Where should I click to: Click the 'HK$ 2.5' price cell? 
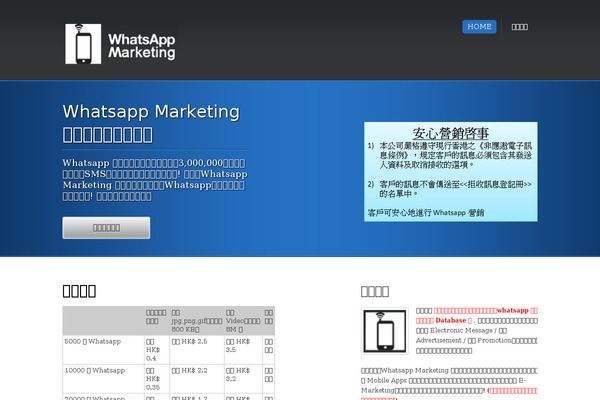pyautogui.click(x=197, y=350)
